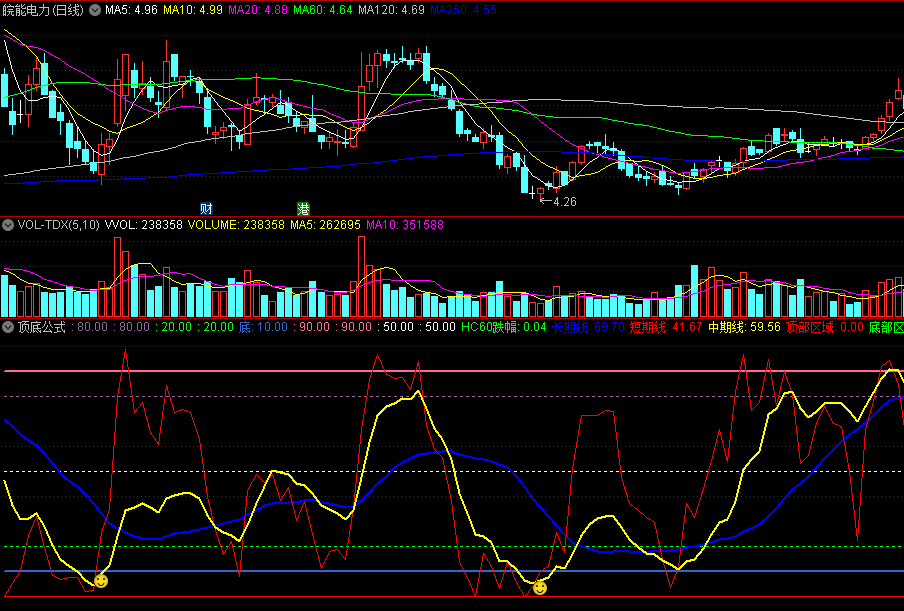Image resolution: width=904 pixels, height=611 pixels.
Task: Select the MA60: 4.64 label
Action: [323, 10]
